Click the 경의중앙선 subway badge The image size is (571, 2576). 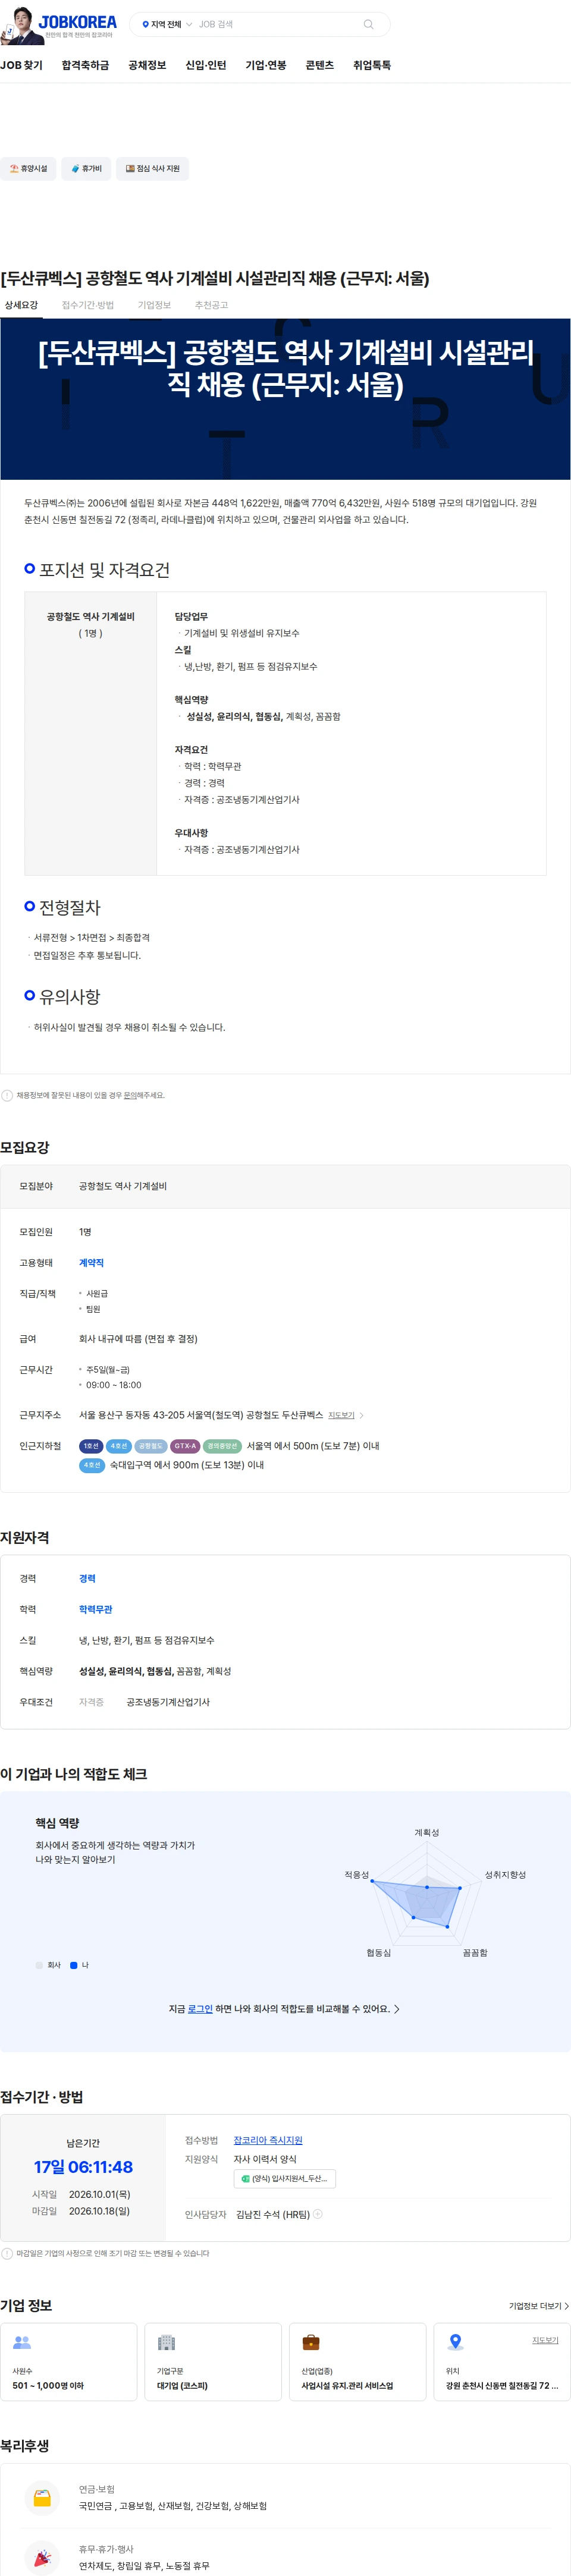[222, 1446]
